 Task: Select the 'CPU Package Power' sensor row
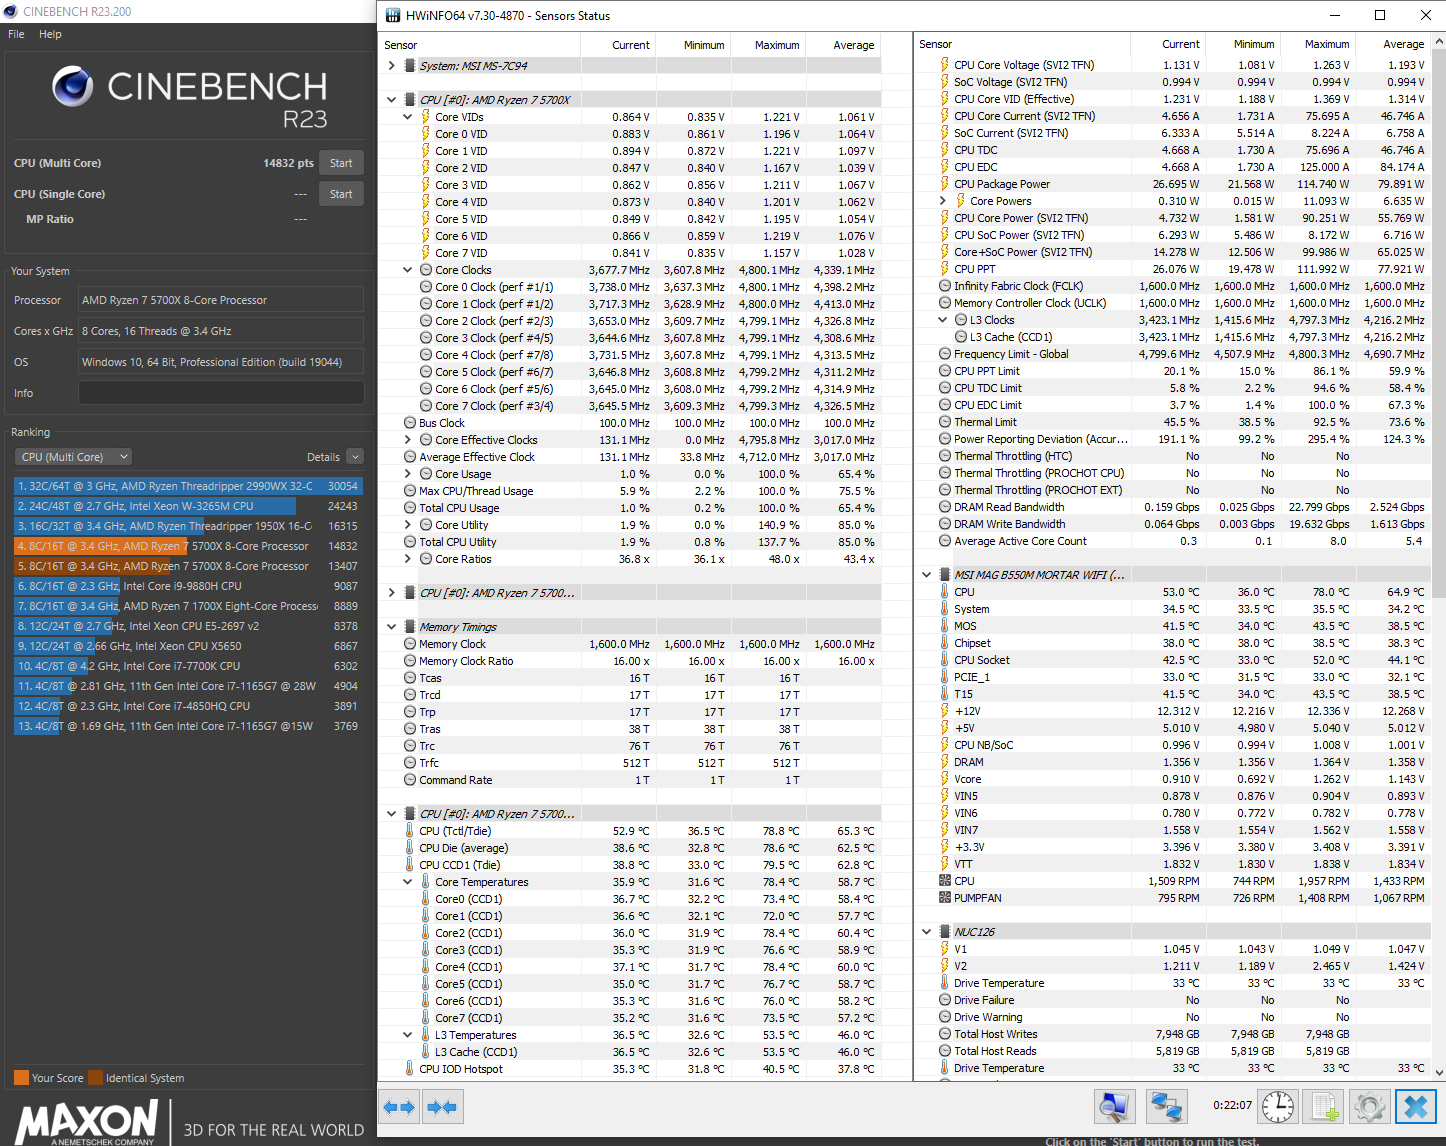point(1174,184)
